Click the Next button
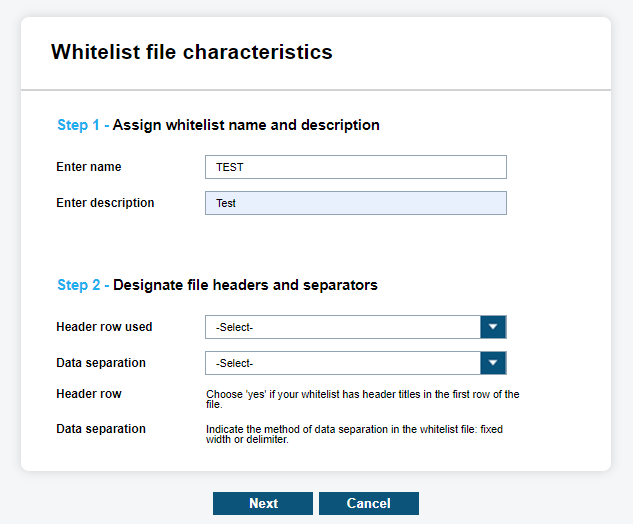The image size is (633, 524). pyautogui.click(x=263, y=503)
